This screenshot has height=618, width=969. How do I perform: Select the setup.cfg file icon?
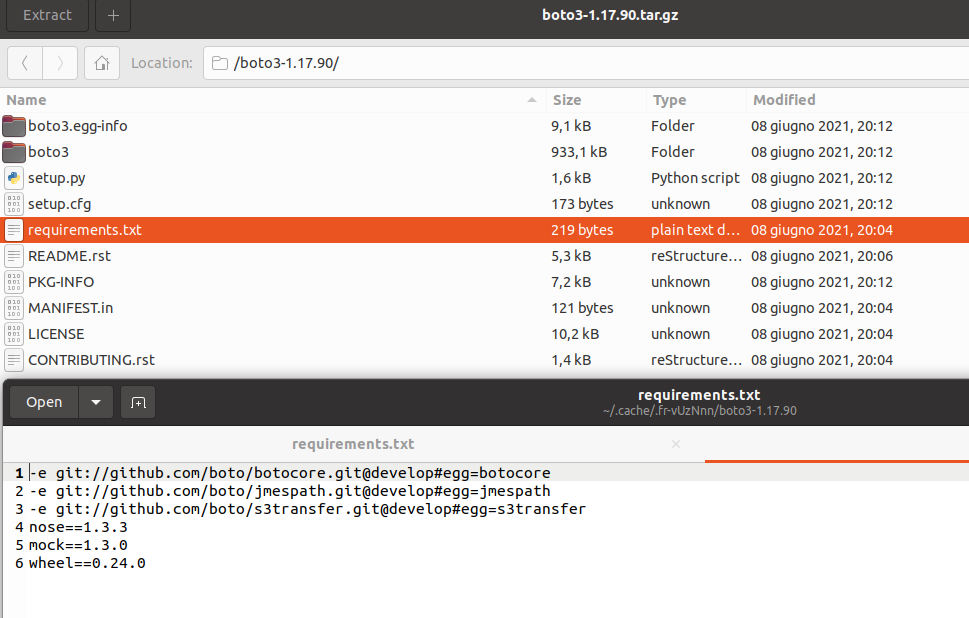[14, 204]
